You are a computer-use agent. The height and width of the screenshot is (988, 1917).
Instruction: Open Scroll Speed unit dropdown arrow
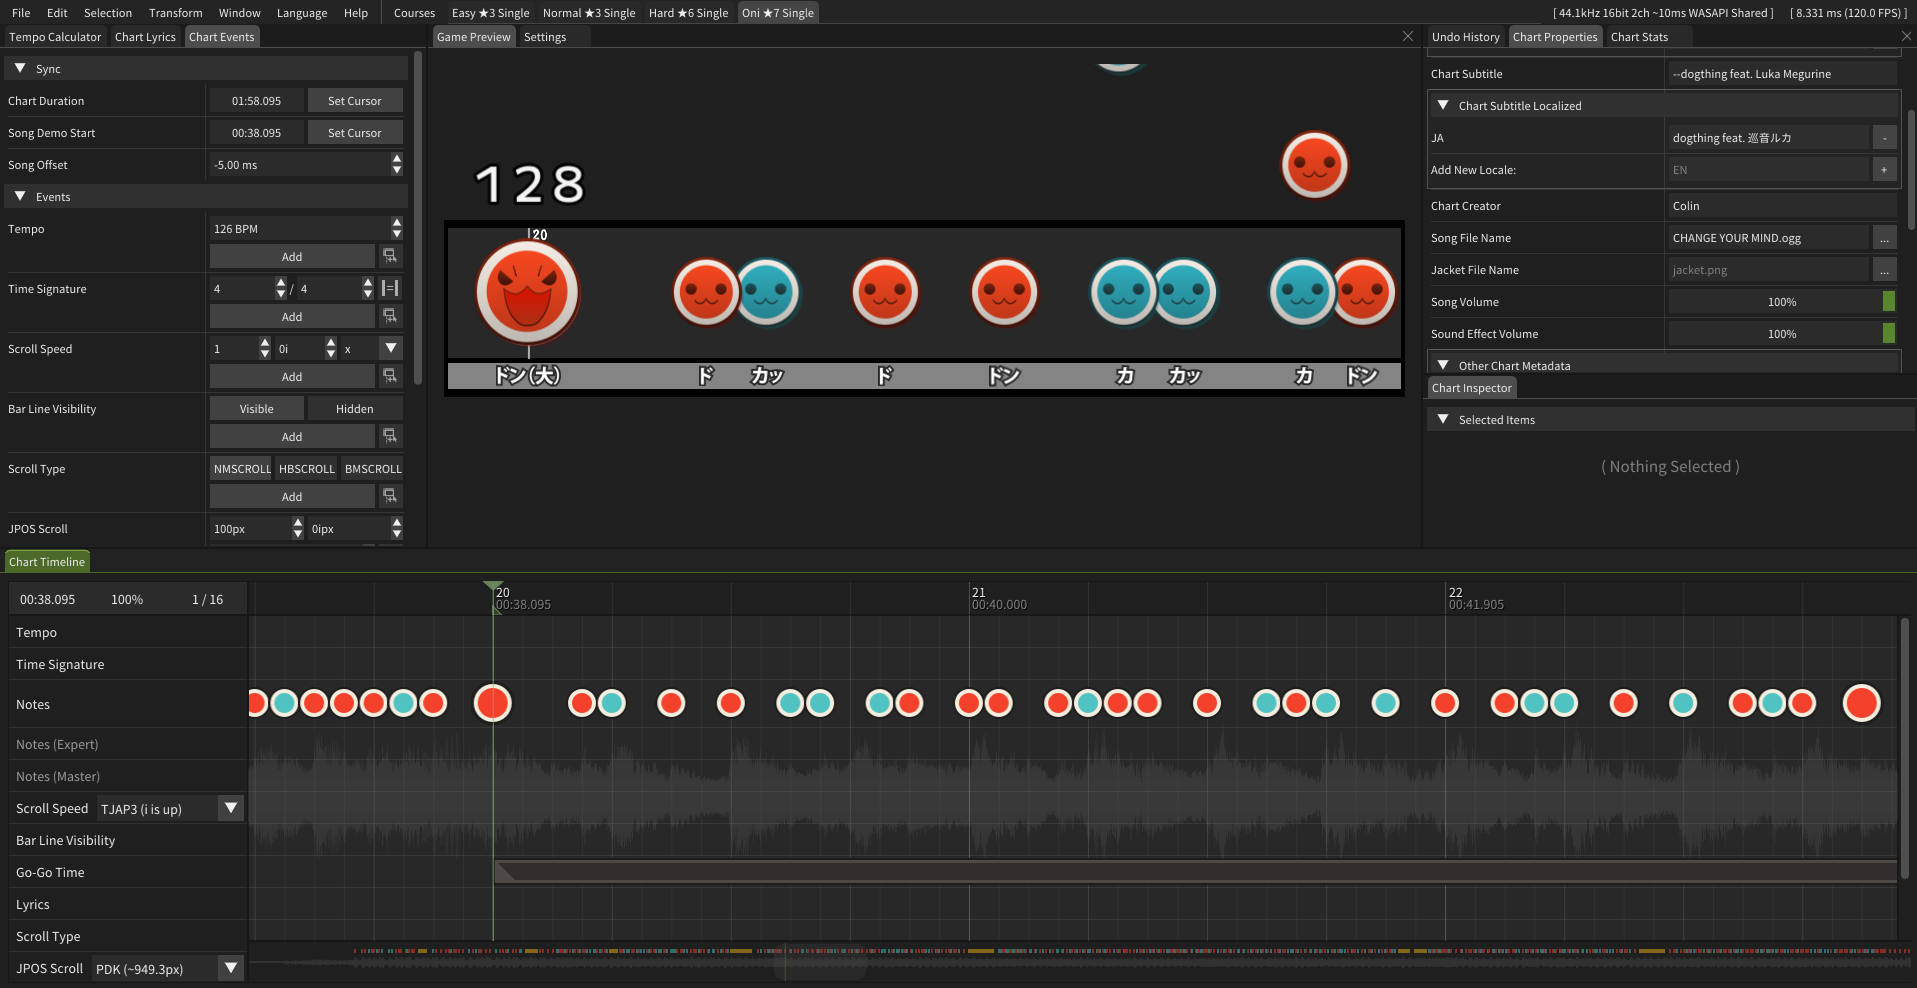pyautogui.click(x=391, y=348)
